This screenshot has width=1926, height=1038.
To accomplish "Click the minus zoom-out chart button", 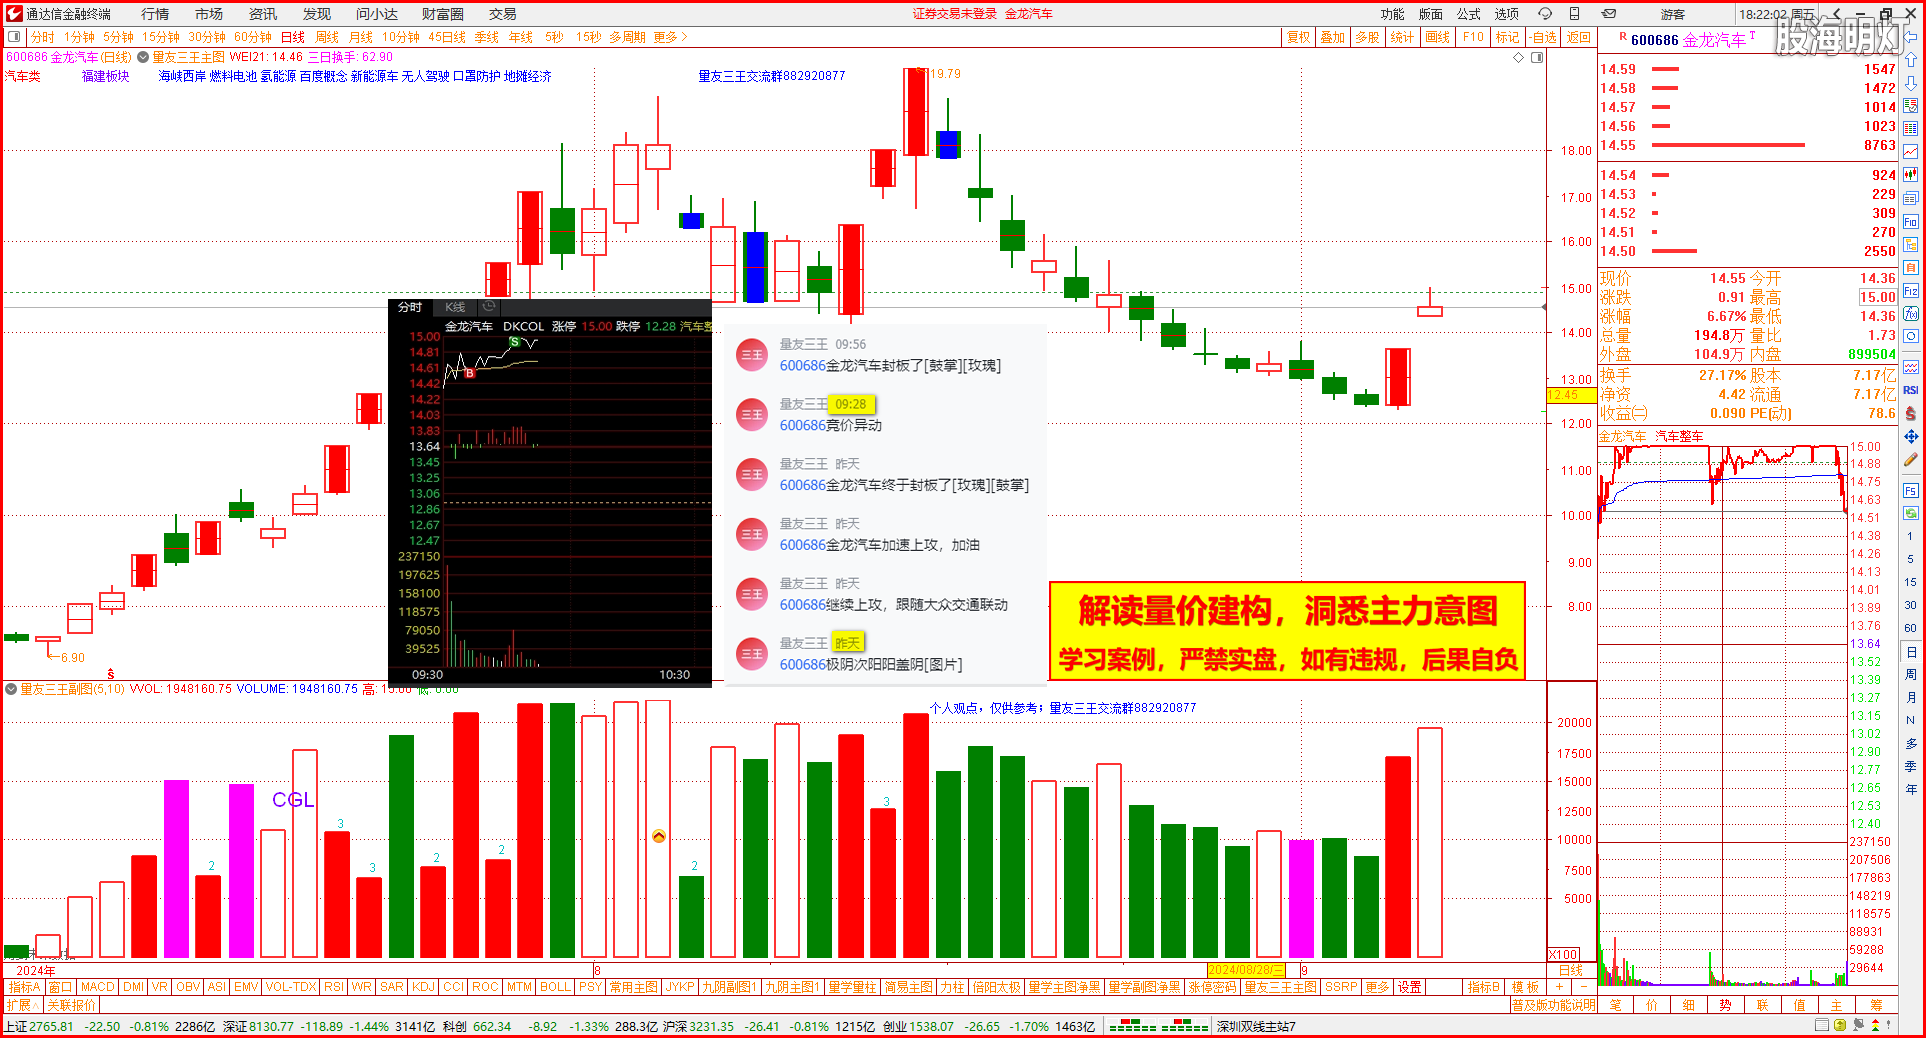I will [1584, 987].
